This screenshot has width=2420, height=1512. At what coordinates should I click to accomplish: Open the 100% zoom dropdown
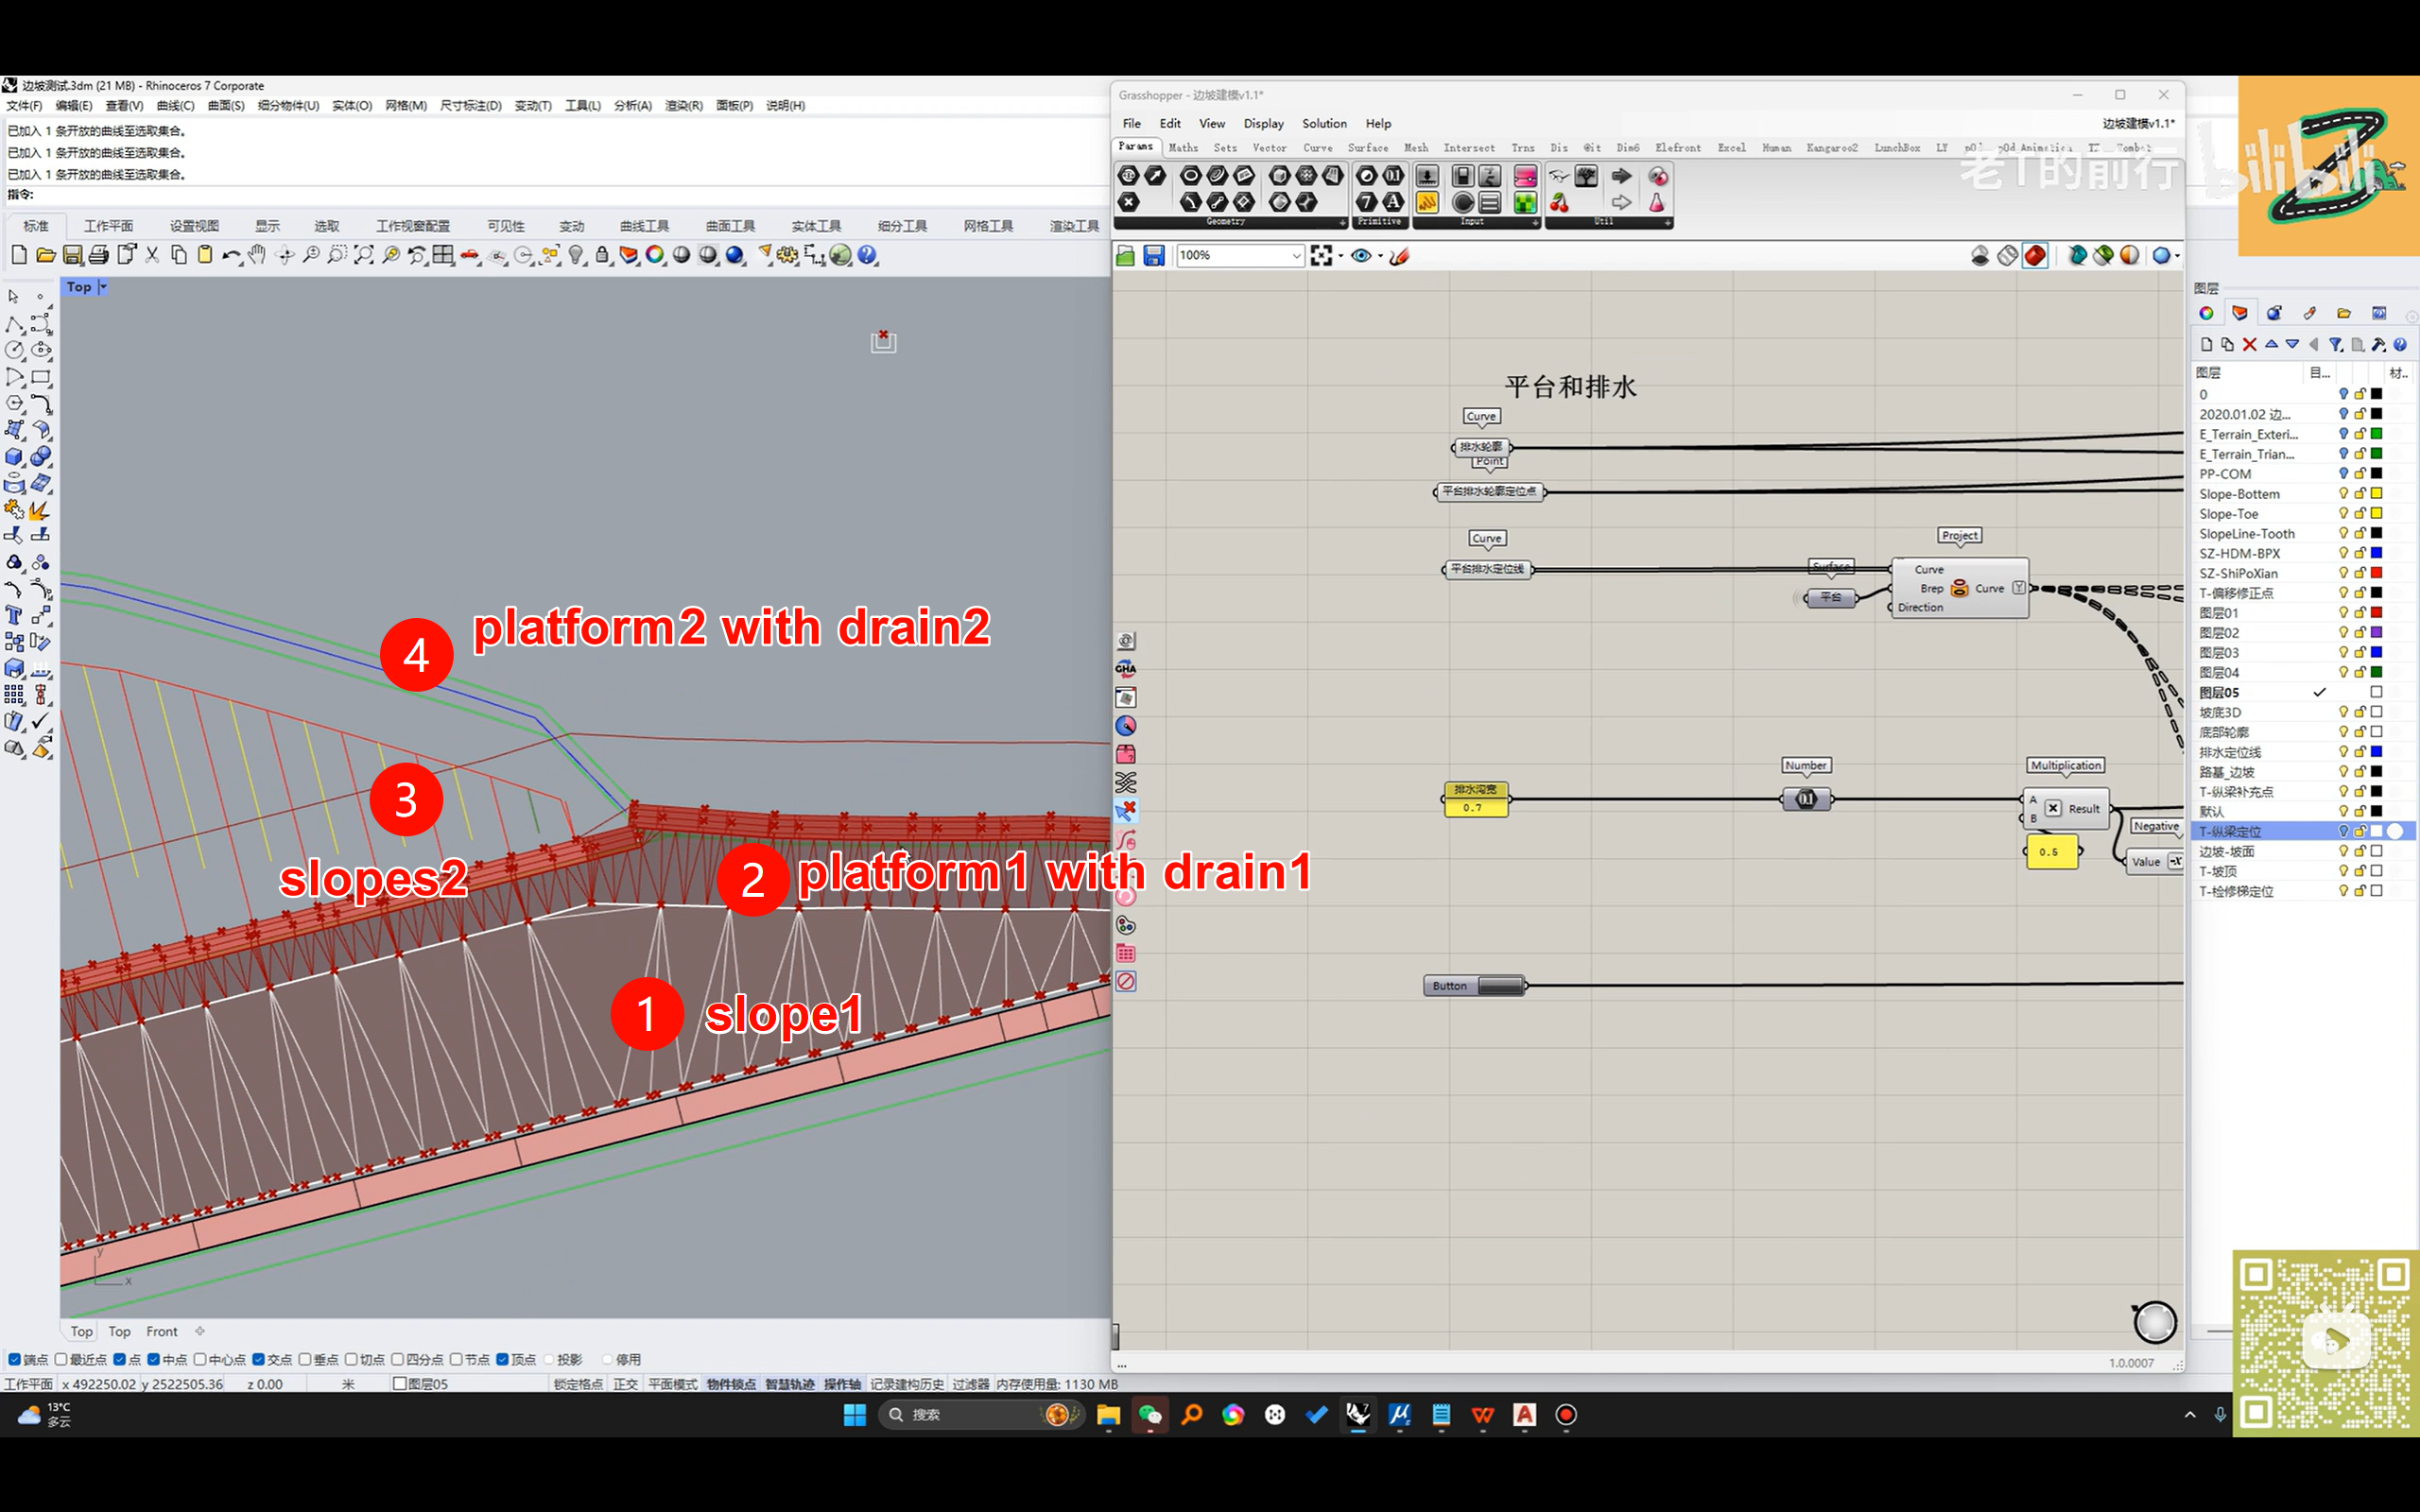click(1296, 256)
